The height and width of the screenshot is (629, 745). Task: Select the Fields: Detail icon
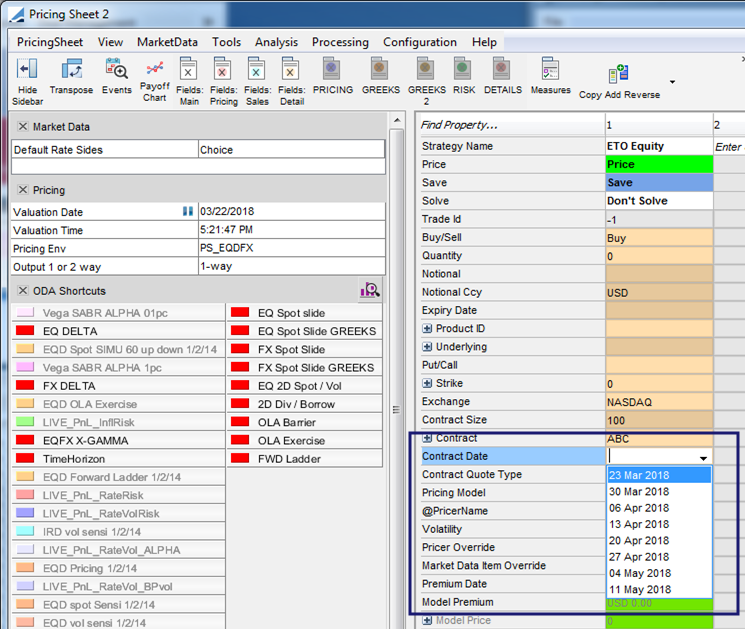coord(290,69)
